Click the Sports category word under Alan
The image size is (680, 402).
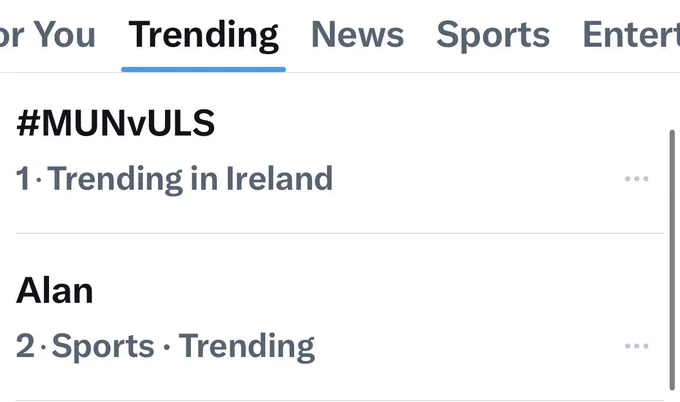(103, 346)
